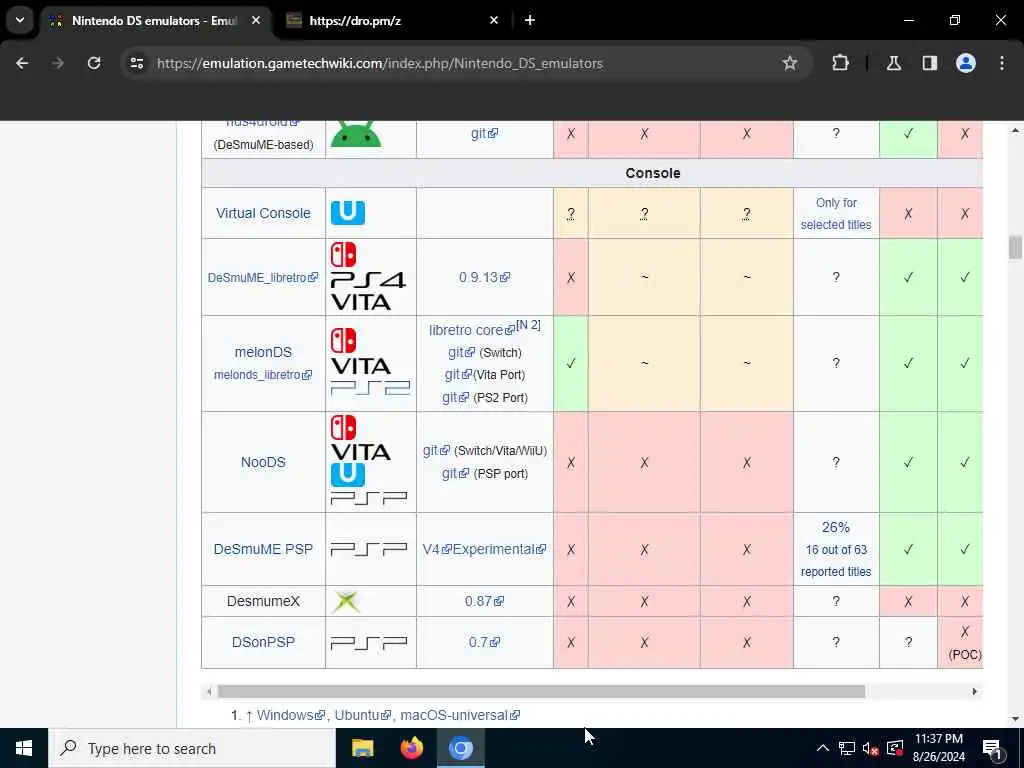Screen dimensions: 1024x768
Task: Click the table horizontal scrollbar thumb
Action: pos(541,692)
